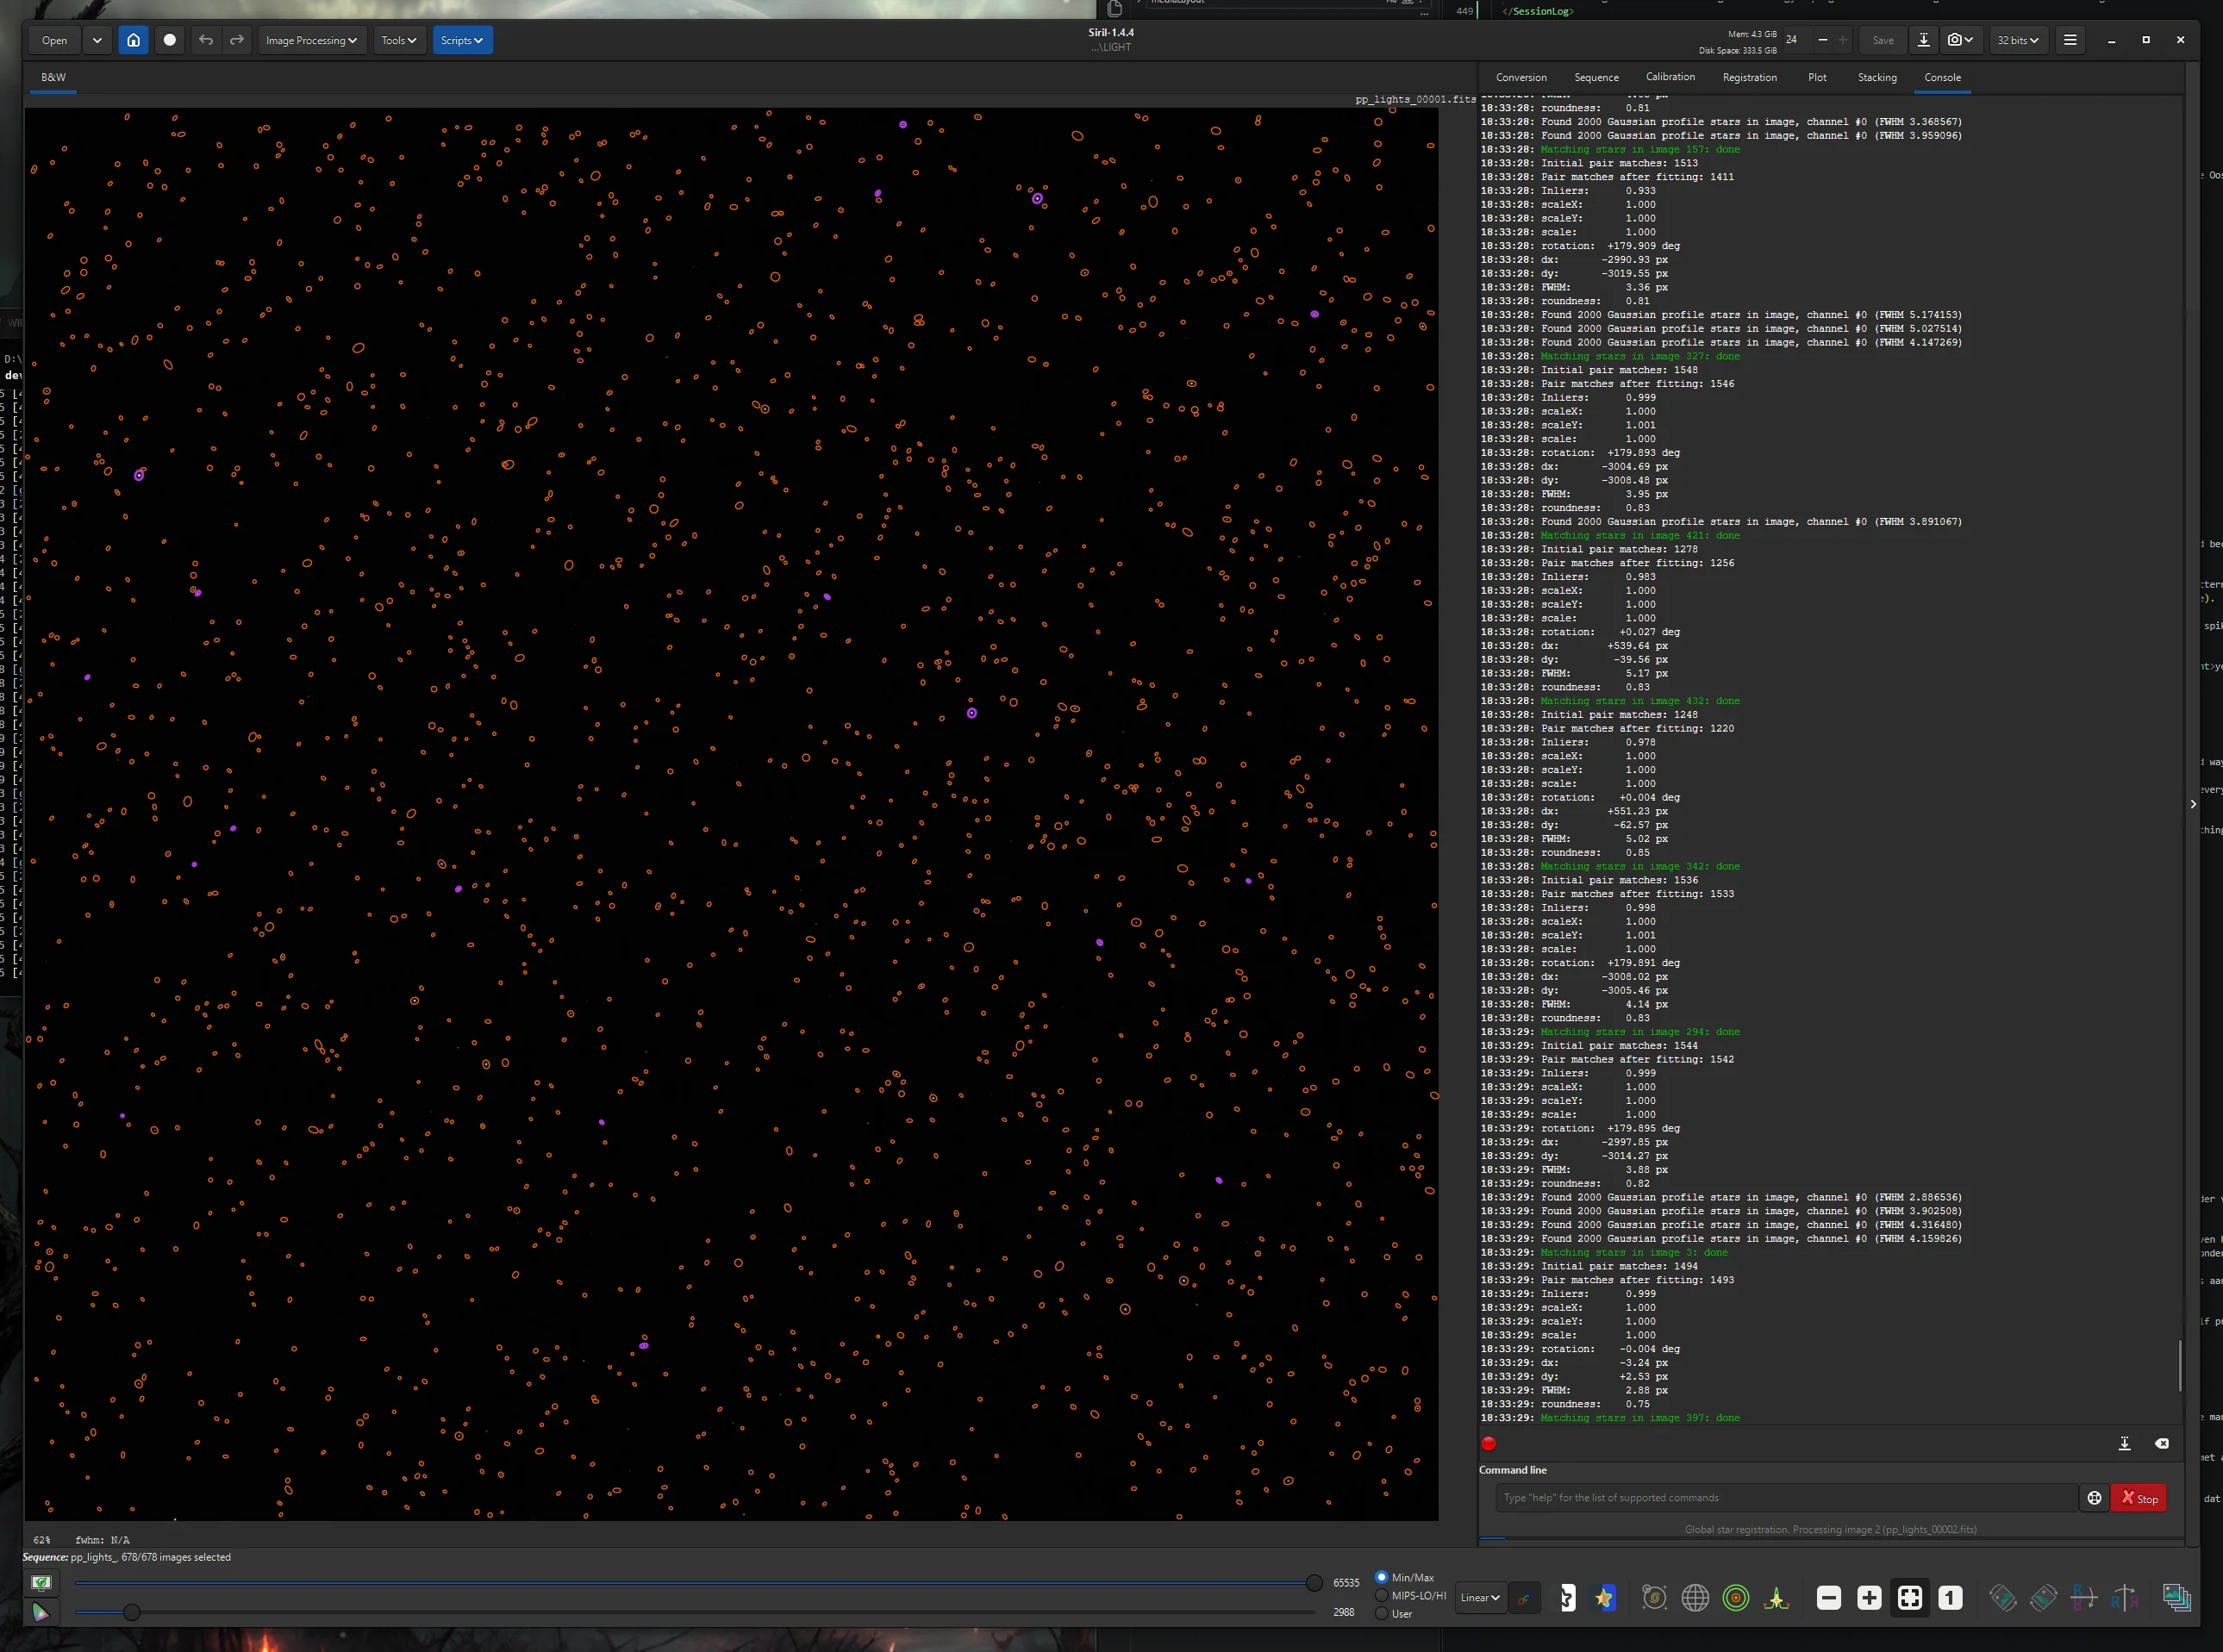Expand the Open recent files arrow
The image size is (2223, 1652).
point(97,40)
